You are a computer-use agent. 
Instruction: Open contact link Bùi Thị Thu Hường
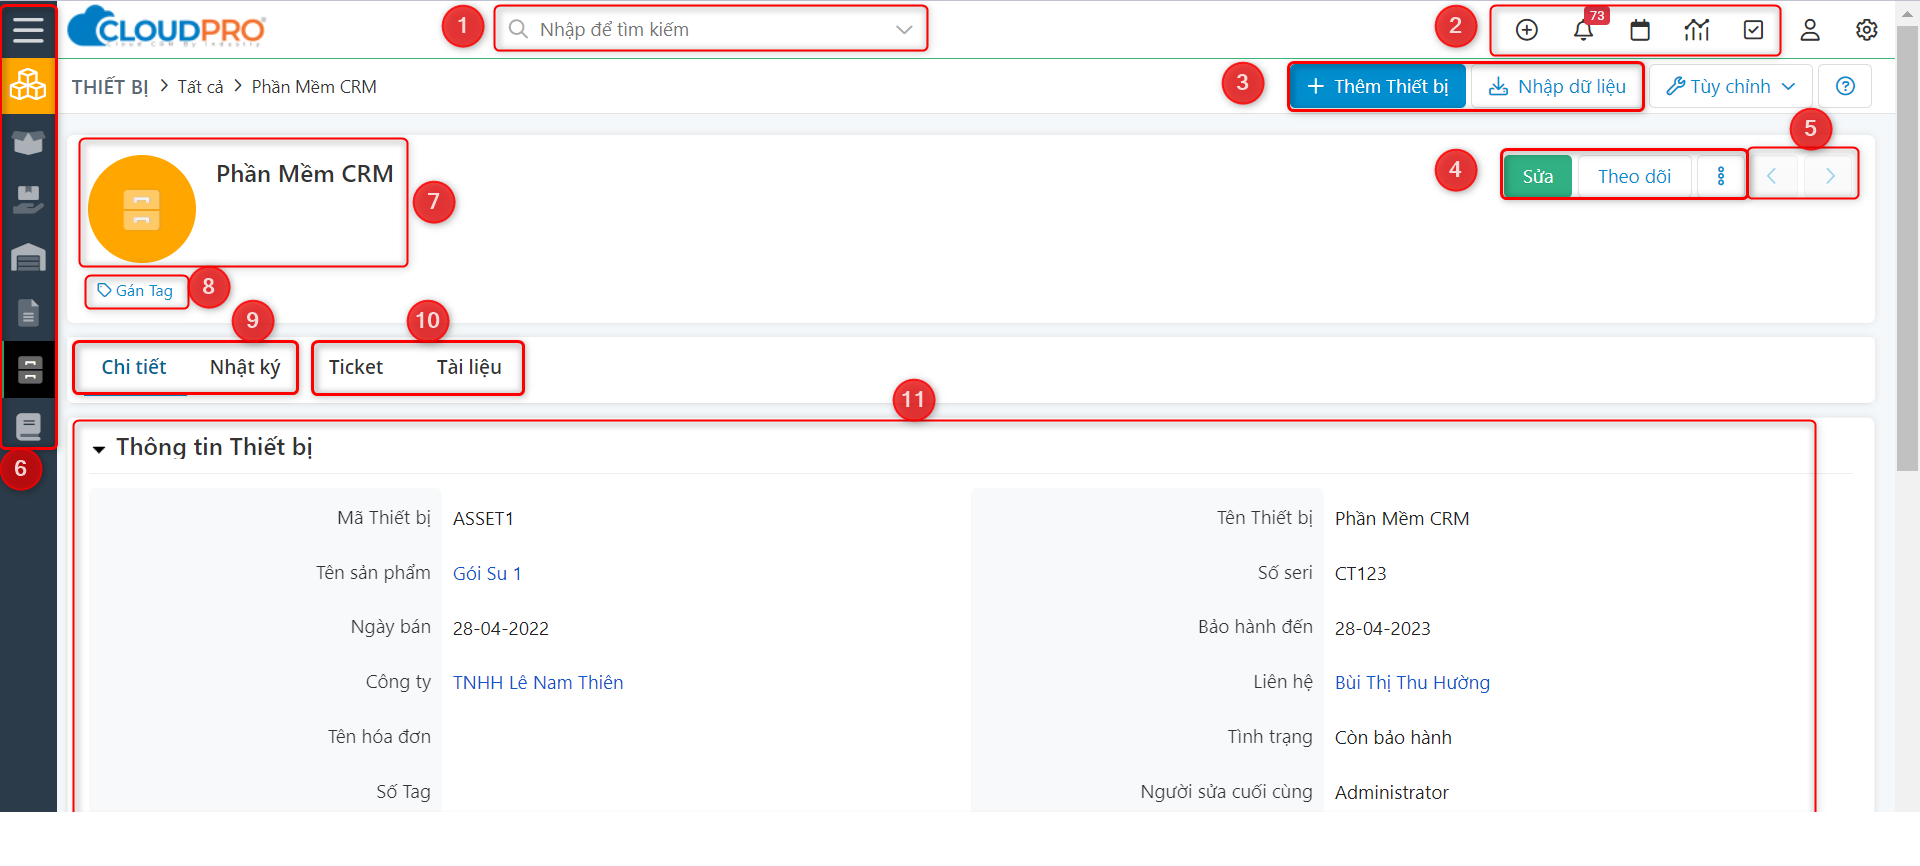tap(1412, 682)
